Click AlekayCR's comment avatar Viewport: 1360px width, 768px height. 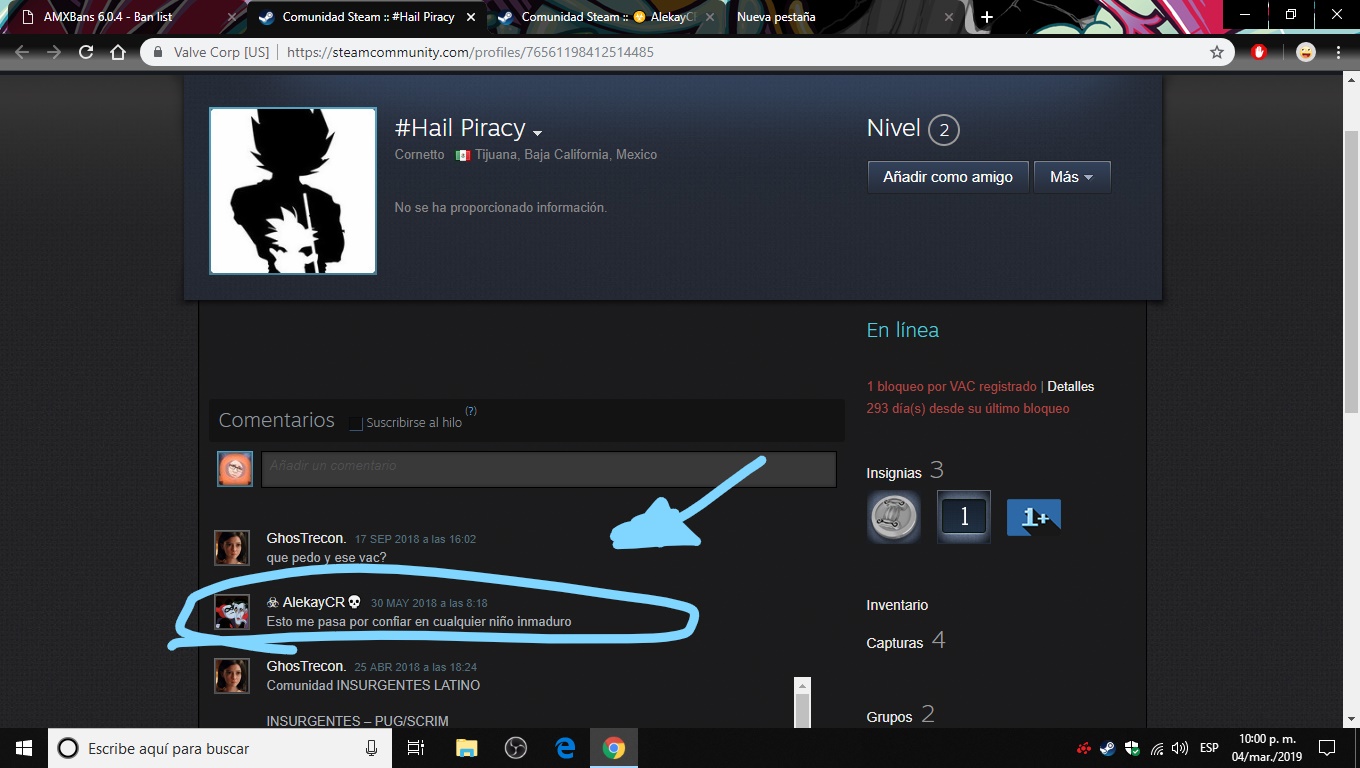tap(232, 612)
